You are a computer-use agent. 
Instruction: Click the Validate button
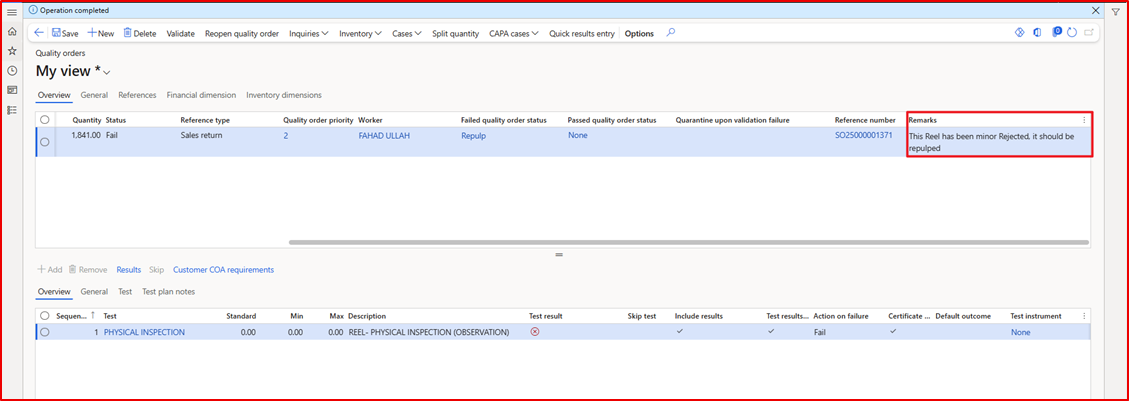click(180, 33)
